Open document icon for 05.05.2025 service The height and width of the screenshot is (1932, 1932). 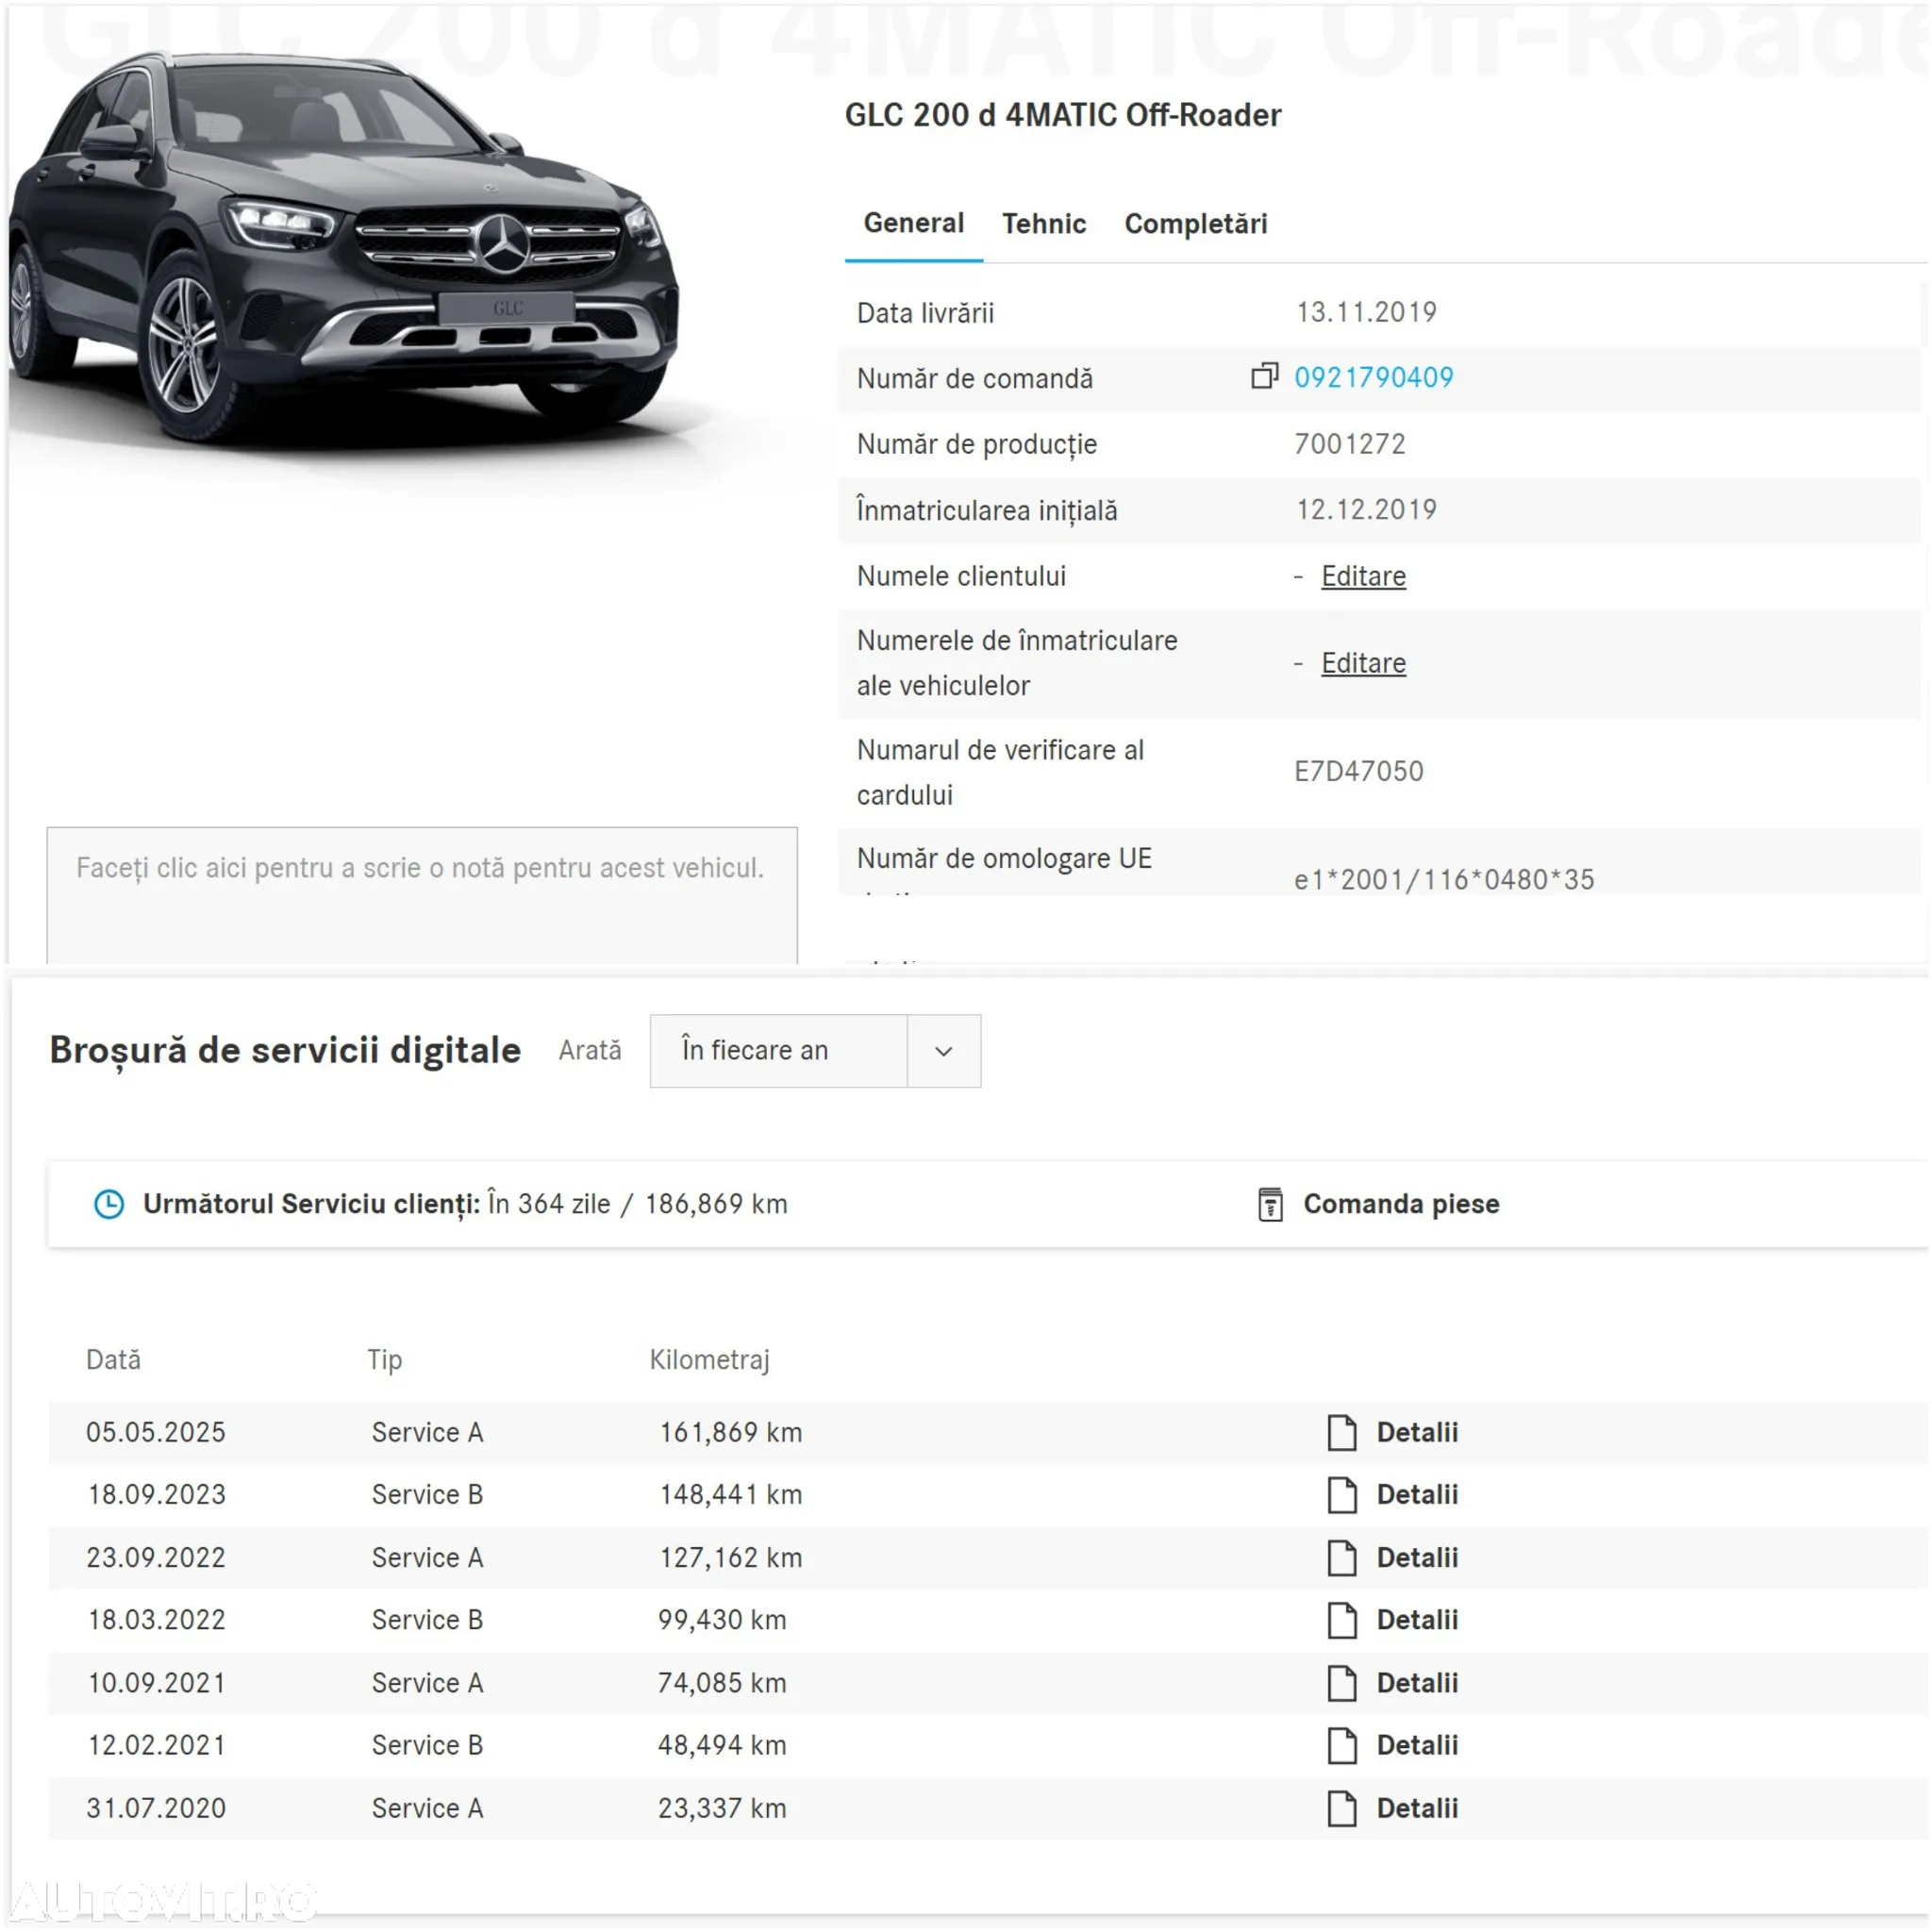tap(1342, 1432)
